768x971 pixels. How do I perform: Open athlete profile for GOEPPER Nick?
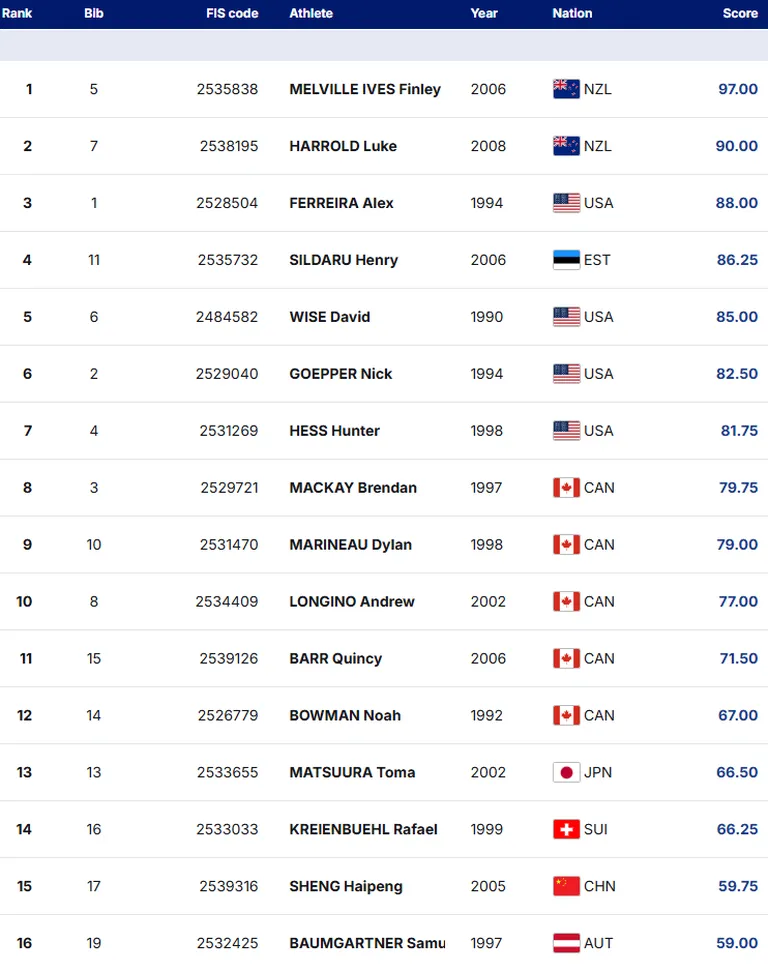click(341, 374)
